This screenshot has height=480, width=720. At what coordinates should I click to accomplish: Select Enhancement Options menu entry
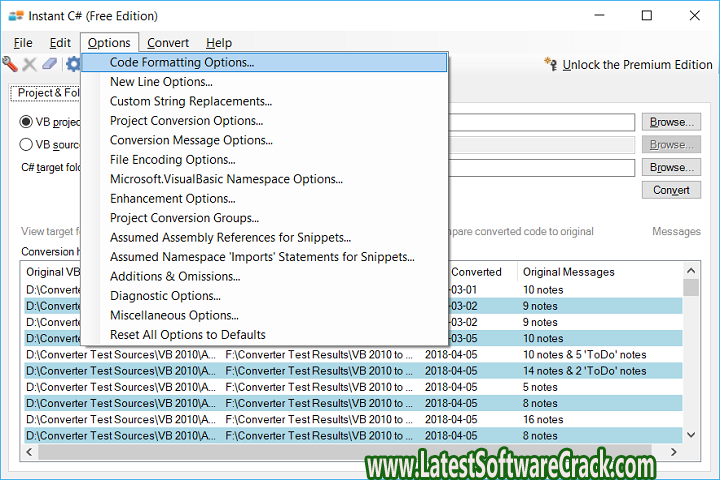264,198
